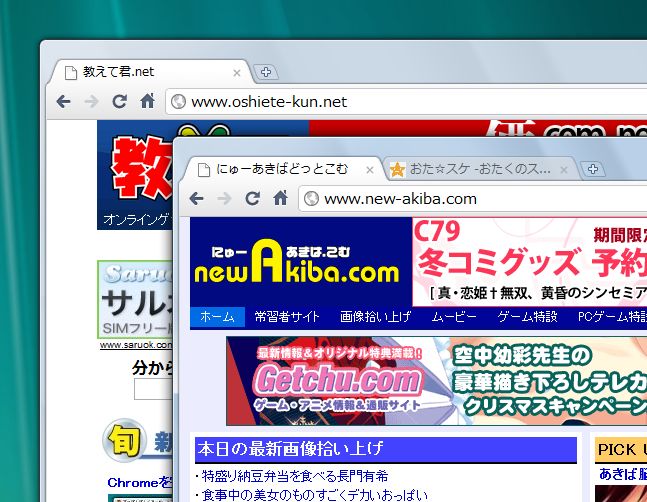Image resolution: width=647 pixels, height=502 pixels.
Task: Select the にゅーあきばどっとこむ tab
Action: click(284, 169)
